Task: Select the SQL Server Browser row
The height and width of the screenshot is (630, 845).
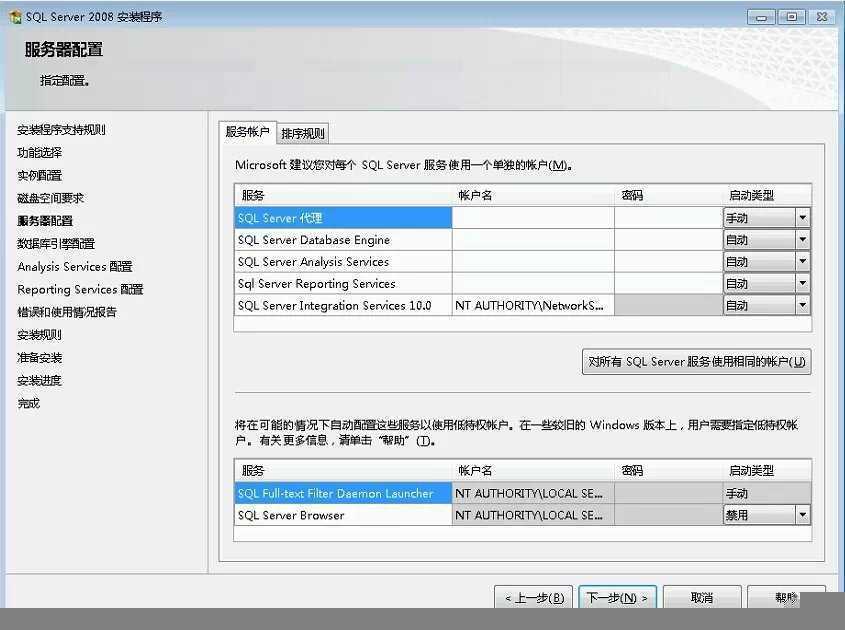Action: (343, 515)
